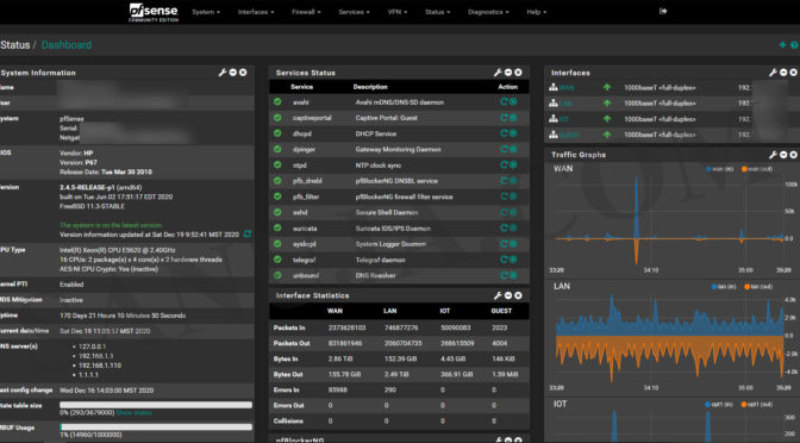Click the spike in the WAN traffic graph

click(x=636, y=219)
